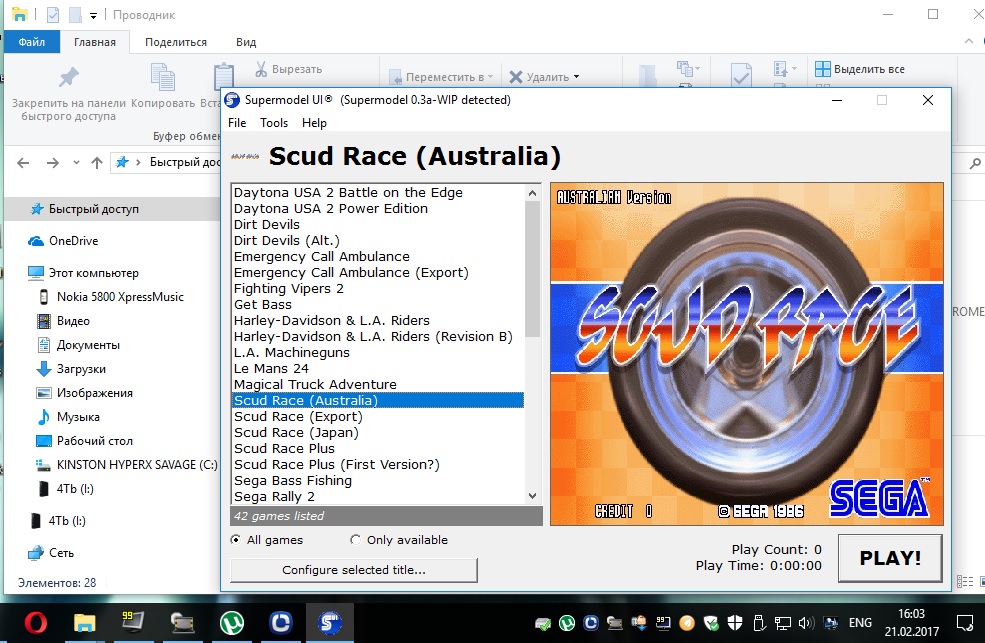Click the Configure selected title... button
Viewport: 985px width, 643px height.
pos(354,570)
